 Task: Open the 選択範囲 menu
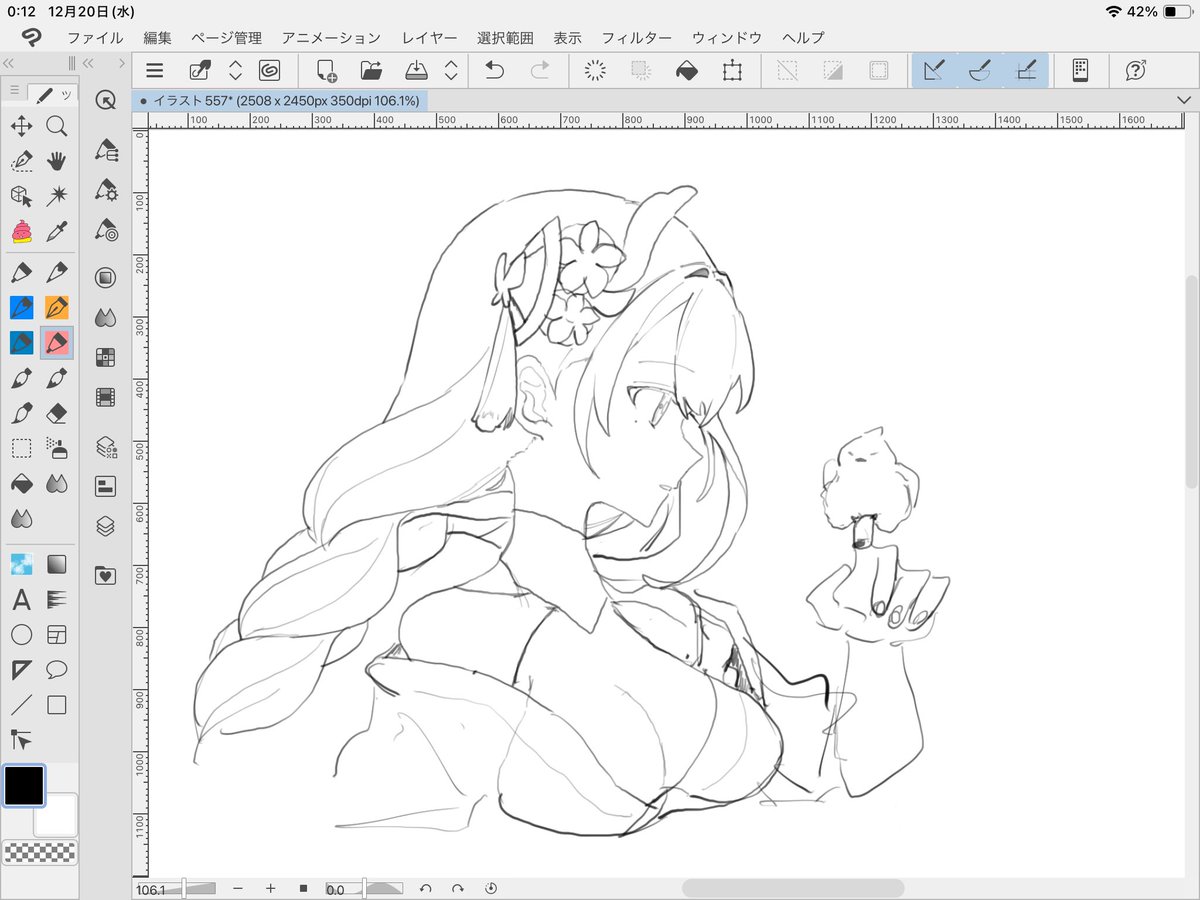click(x=505, y=37)
